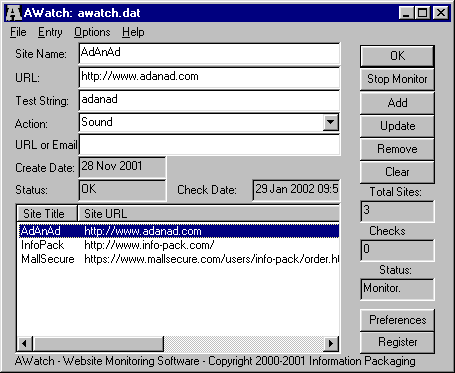455x373 pixels.
Task: Click the right arrow of the horizontal scrollbar
Action: pos(331,343)
